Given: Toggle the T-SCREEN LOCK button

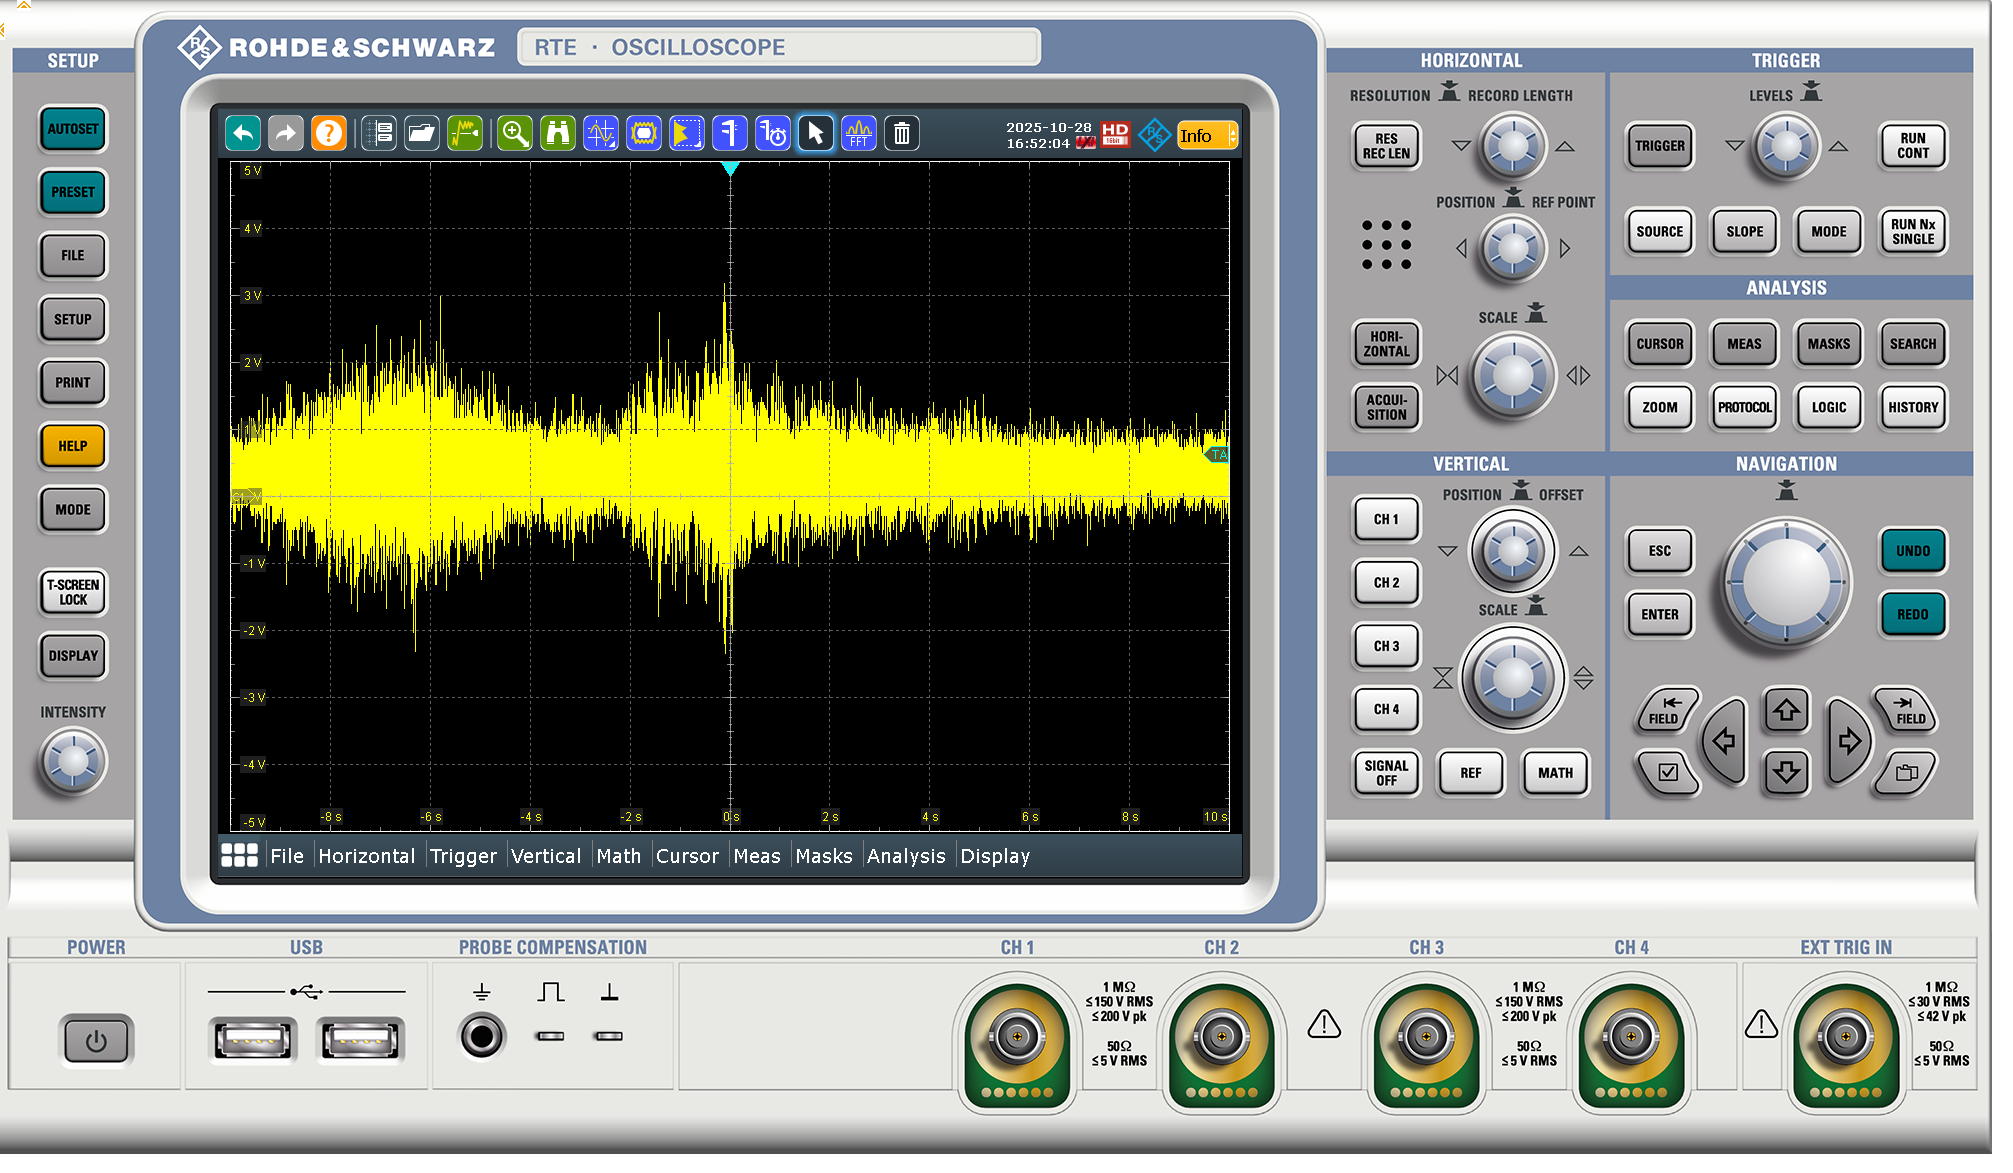Looking at the screenshot, I should pyautogui.click(x=73, y=592).
